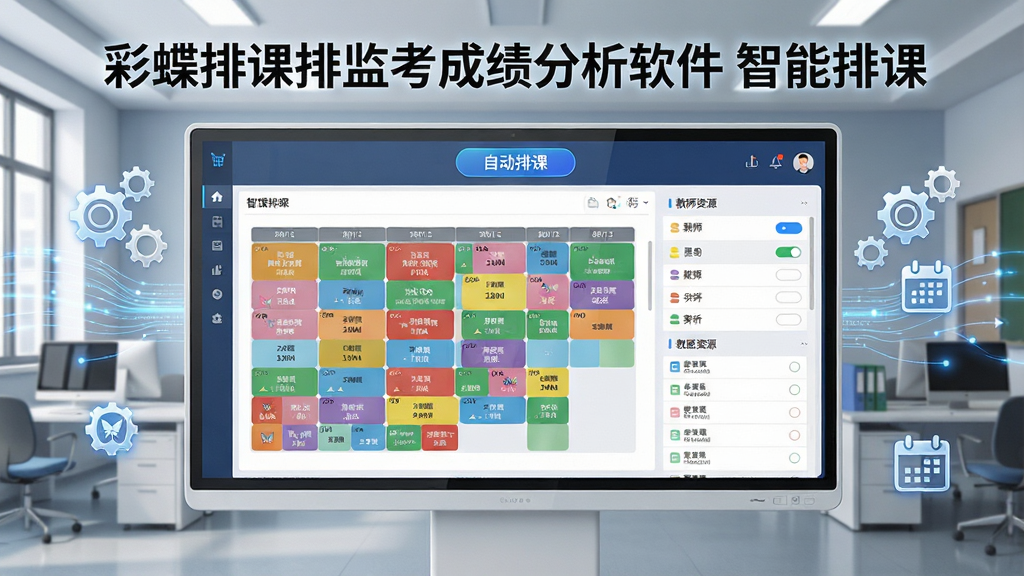
Task: Click the toolbar icon right of the folder icon
Action: 612,203
